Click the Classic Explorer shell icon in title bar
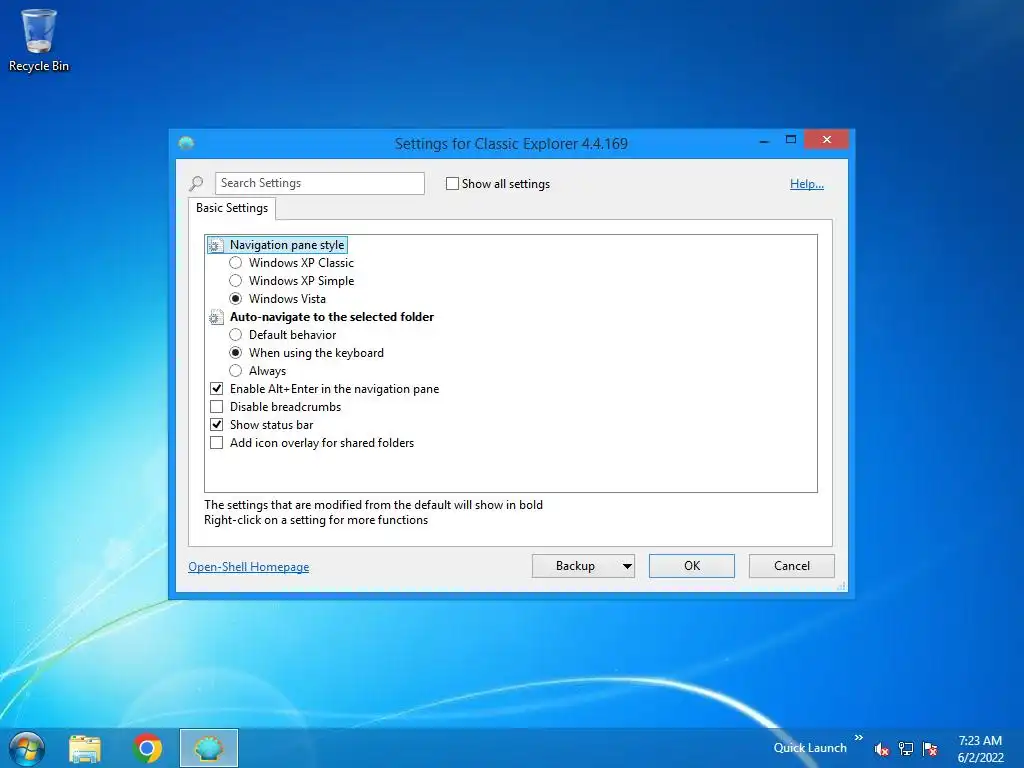Viewport: 1024px width, 768px height. [x=187, y=143]
